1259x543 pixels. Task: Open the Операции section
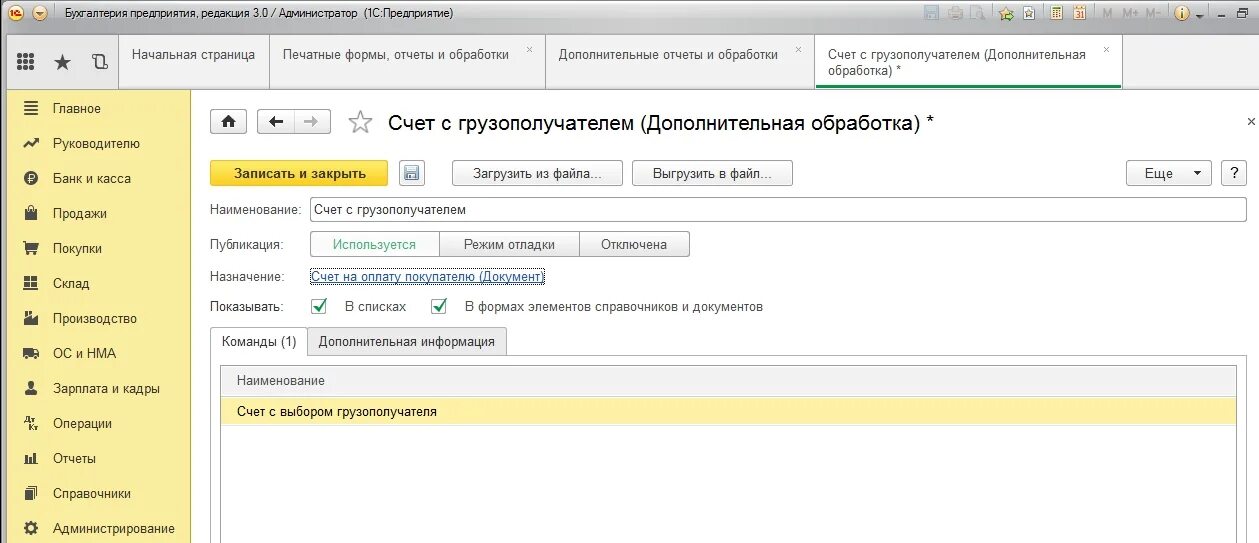82,423
